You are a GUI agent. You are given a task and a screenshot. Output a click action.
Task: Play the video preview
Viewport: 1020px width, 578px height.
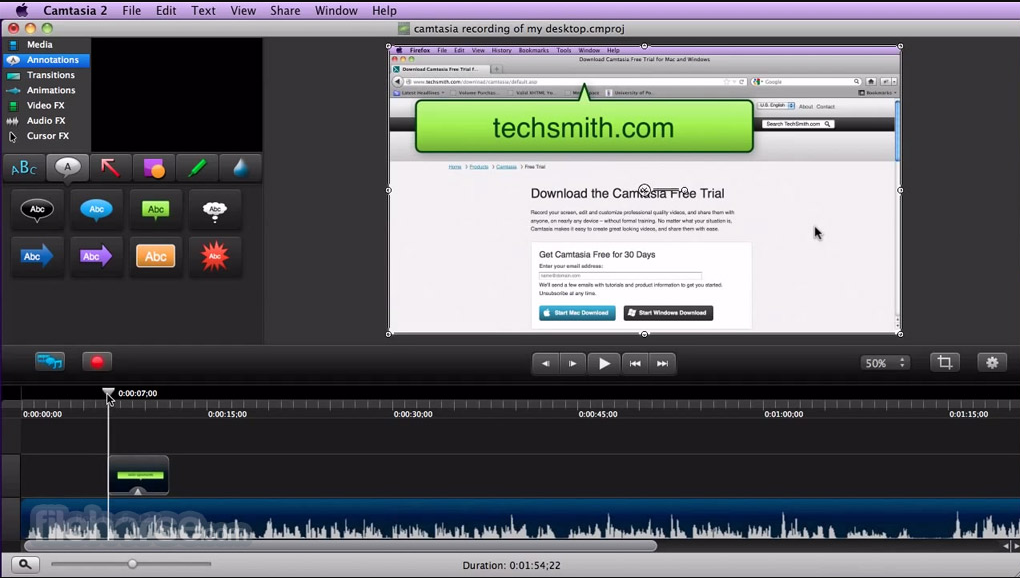[x=604, y=363]
